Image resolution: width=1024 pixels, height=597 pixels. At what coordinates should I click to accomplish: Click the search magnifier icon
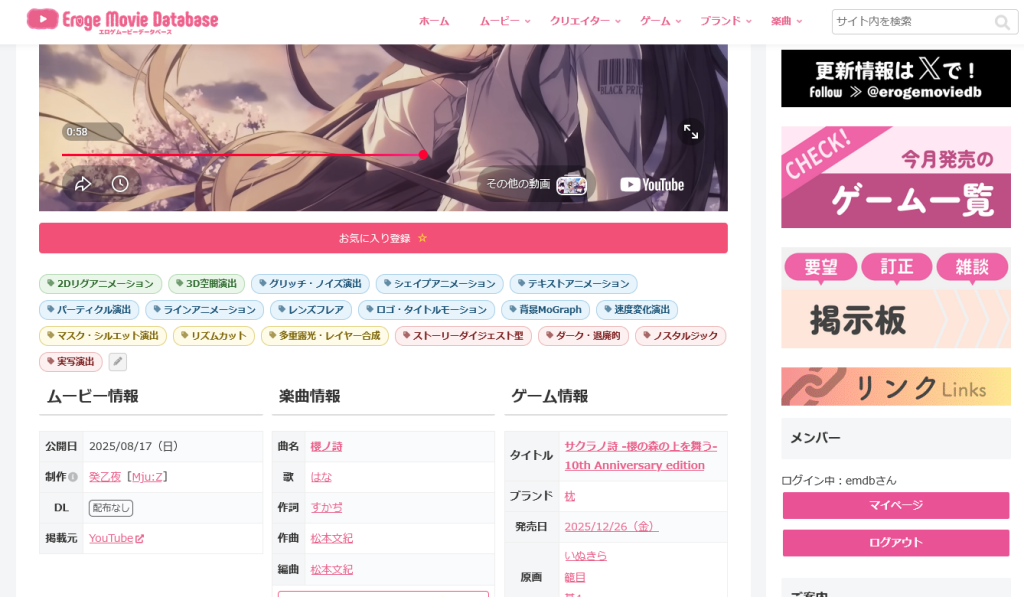pos(1002,22)
